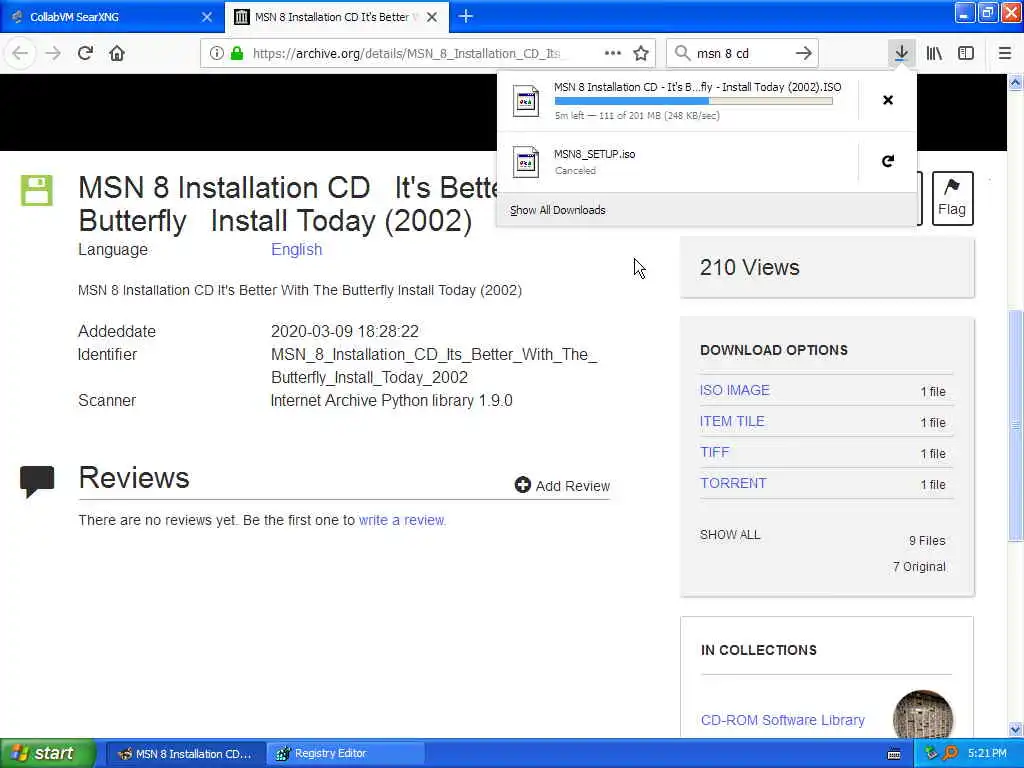Screen dimensions: 1024x768
Task: Open the Library toolbar icon
Action: click(934, 53)
